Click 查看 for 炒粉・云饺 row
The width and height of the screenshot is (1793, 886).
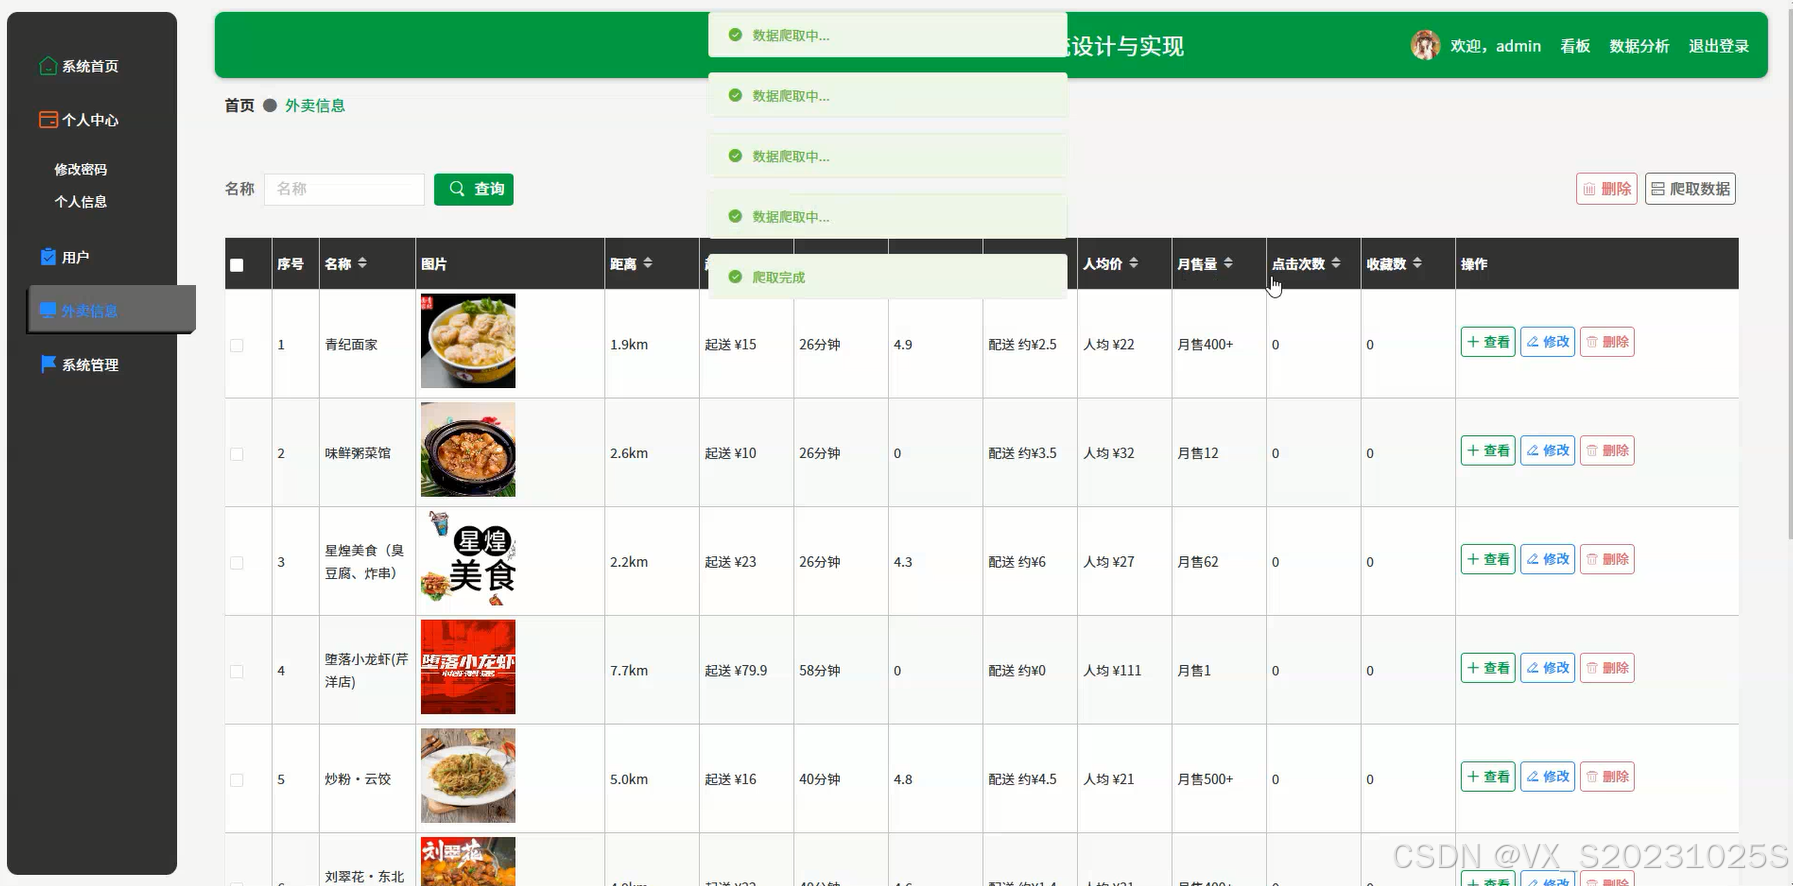pyautogui.click(x=1488, y=777)
